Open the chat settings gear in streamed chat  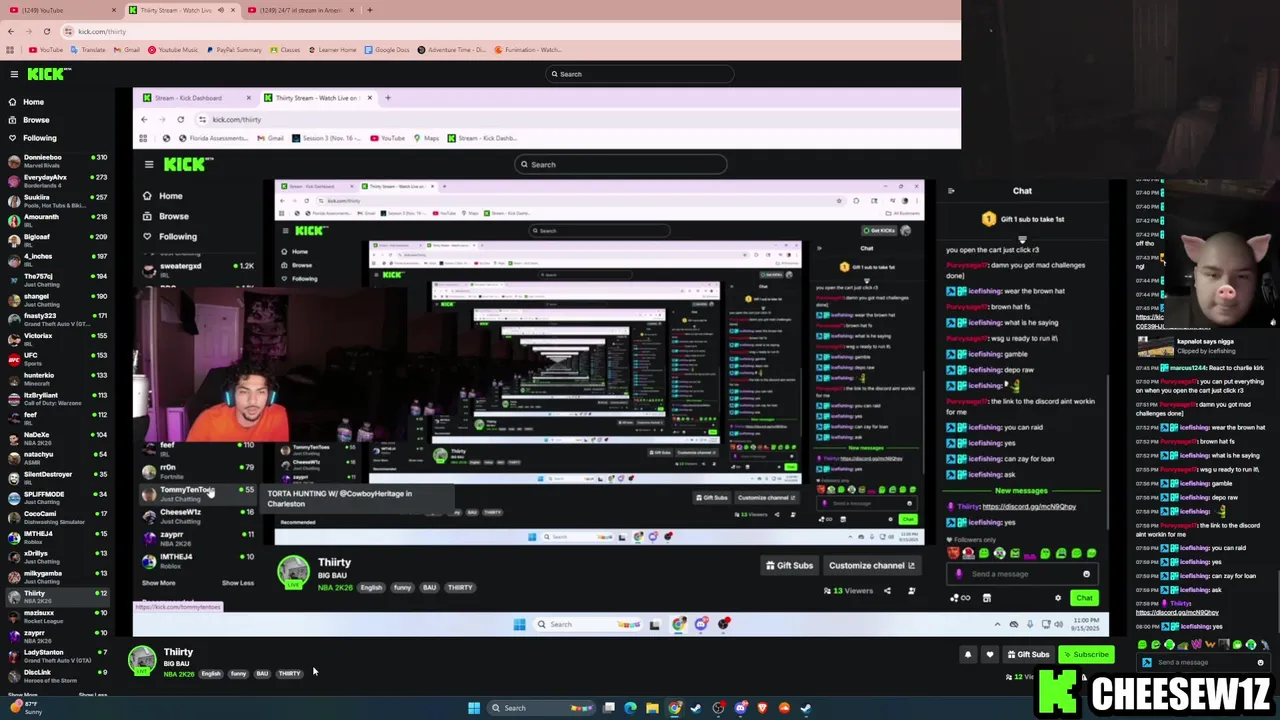(1058, 598)
